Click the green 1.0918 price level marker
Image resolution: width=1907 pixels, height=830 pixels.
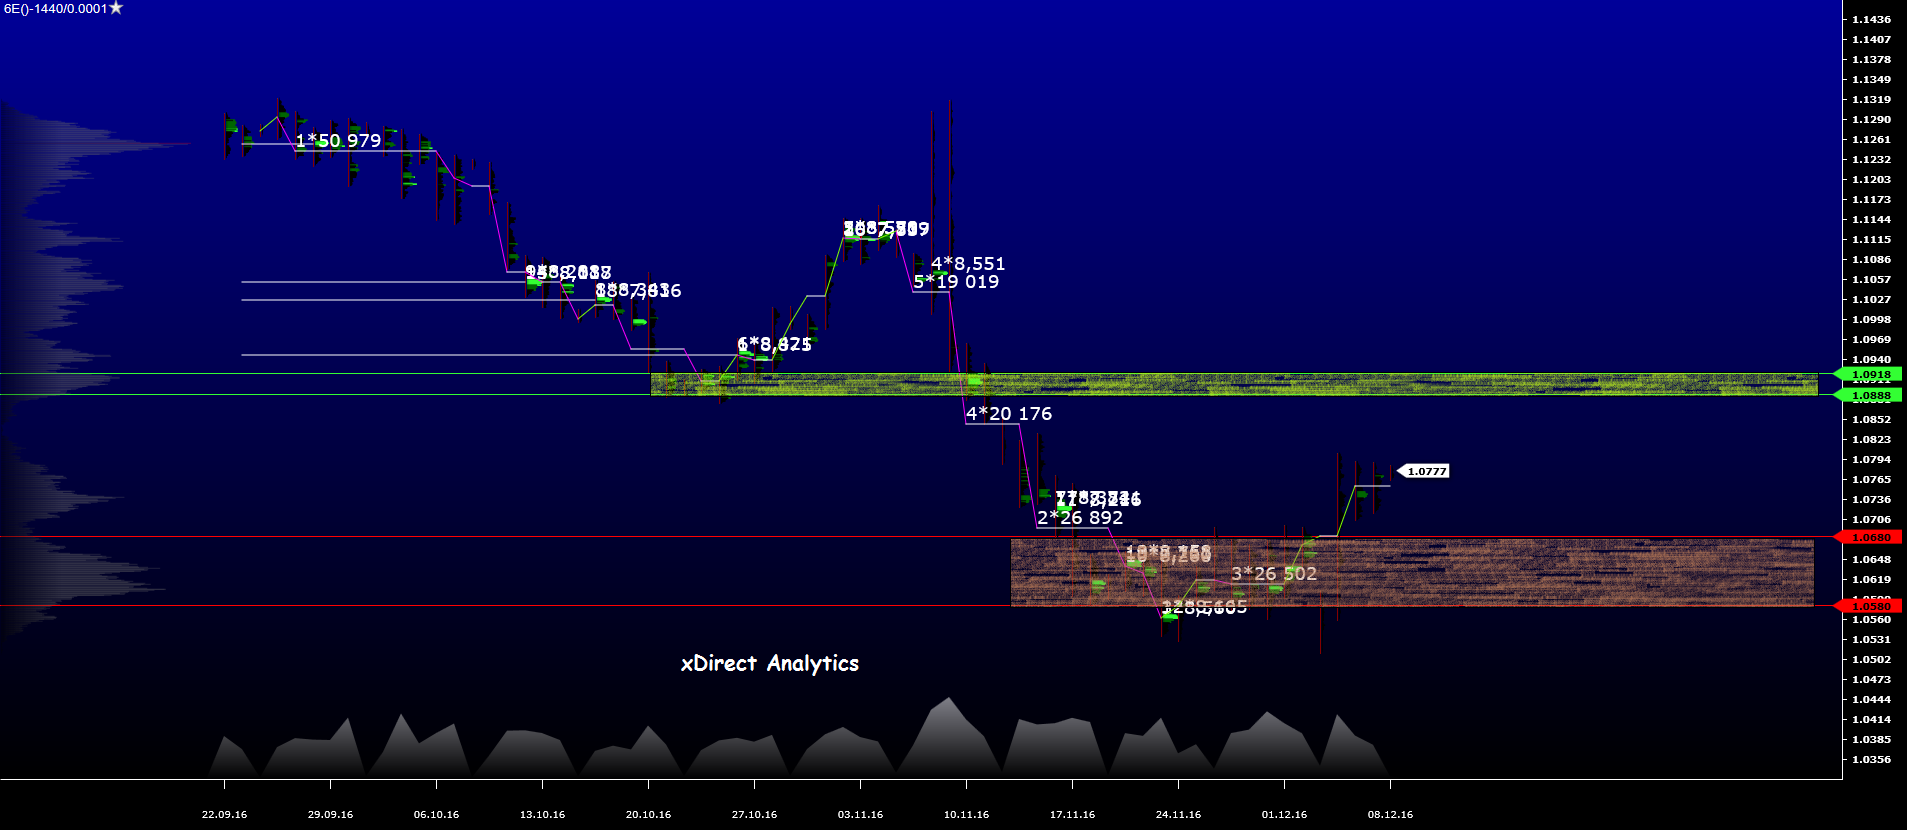click(x=1871, y=374)
